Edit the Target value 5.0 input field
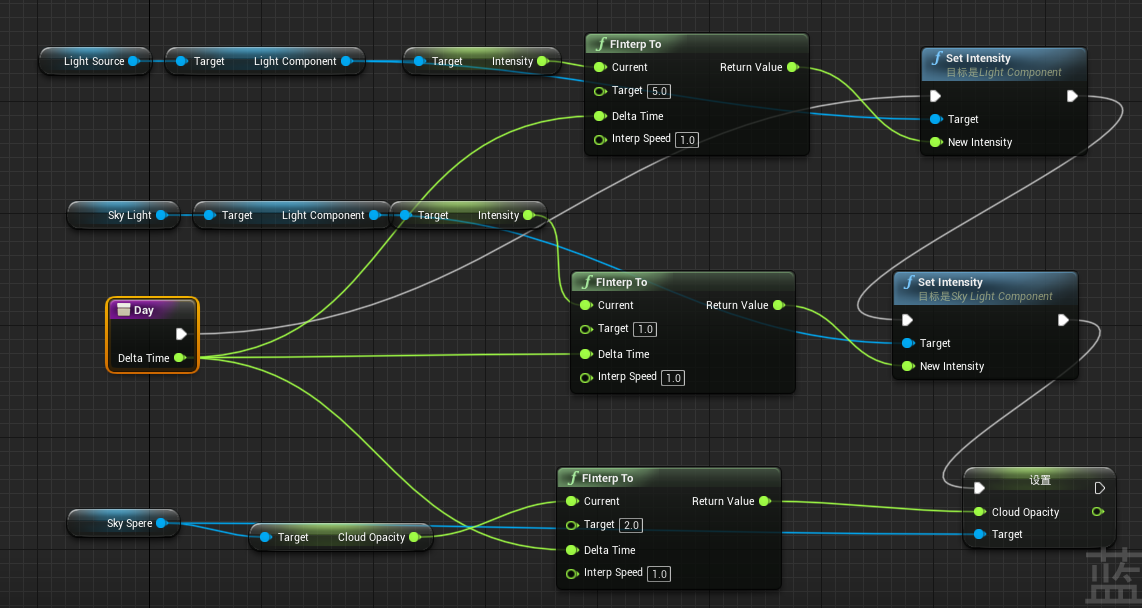The height and width of the screenshot is (608, 1142). tap(658, 91)
